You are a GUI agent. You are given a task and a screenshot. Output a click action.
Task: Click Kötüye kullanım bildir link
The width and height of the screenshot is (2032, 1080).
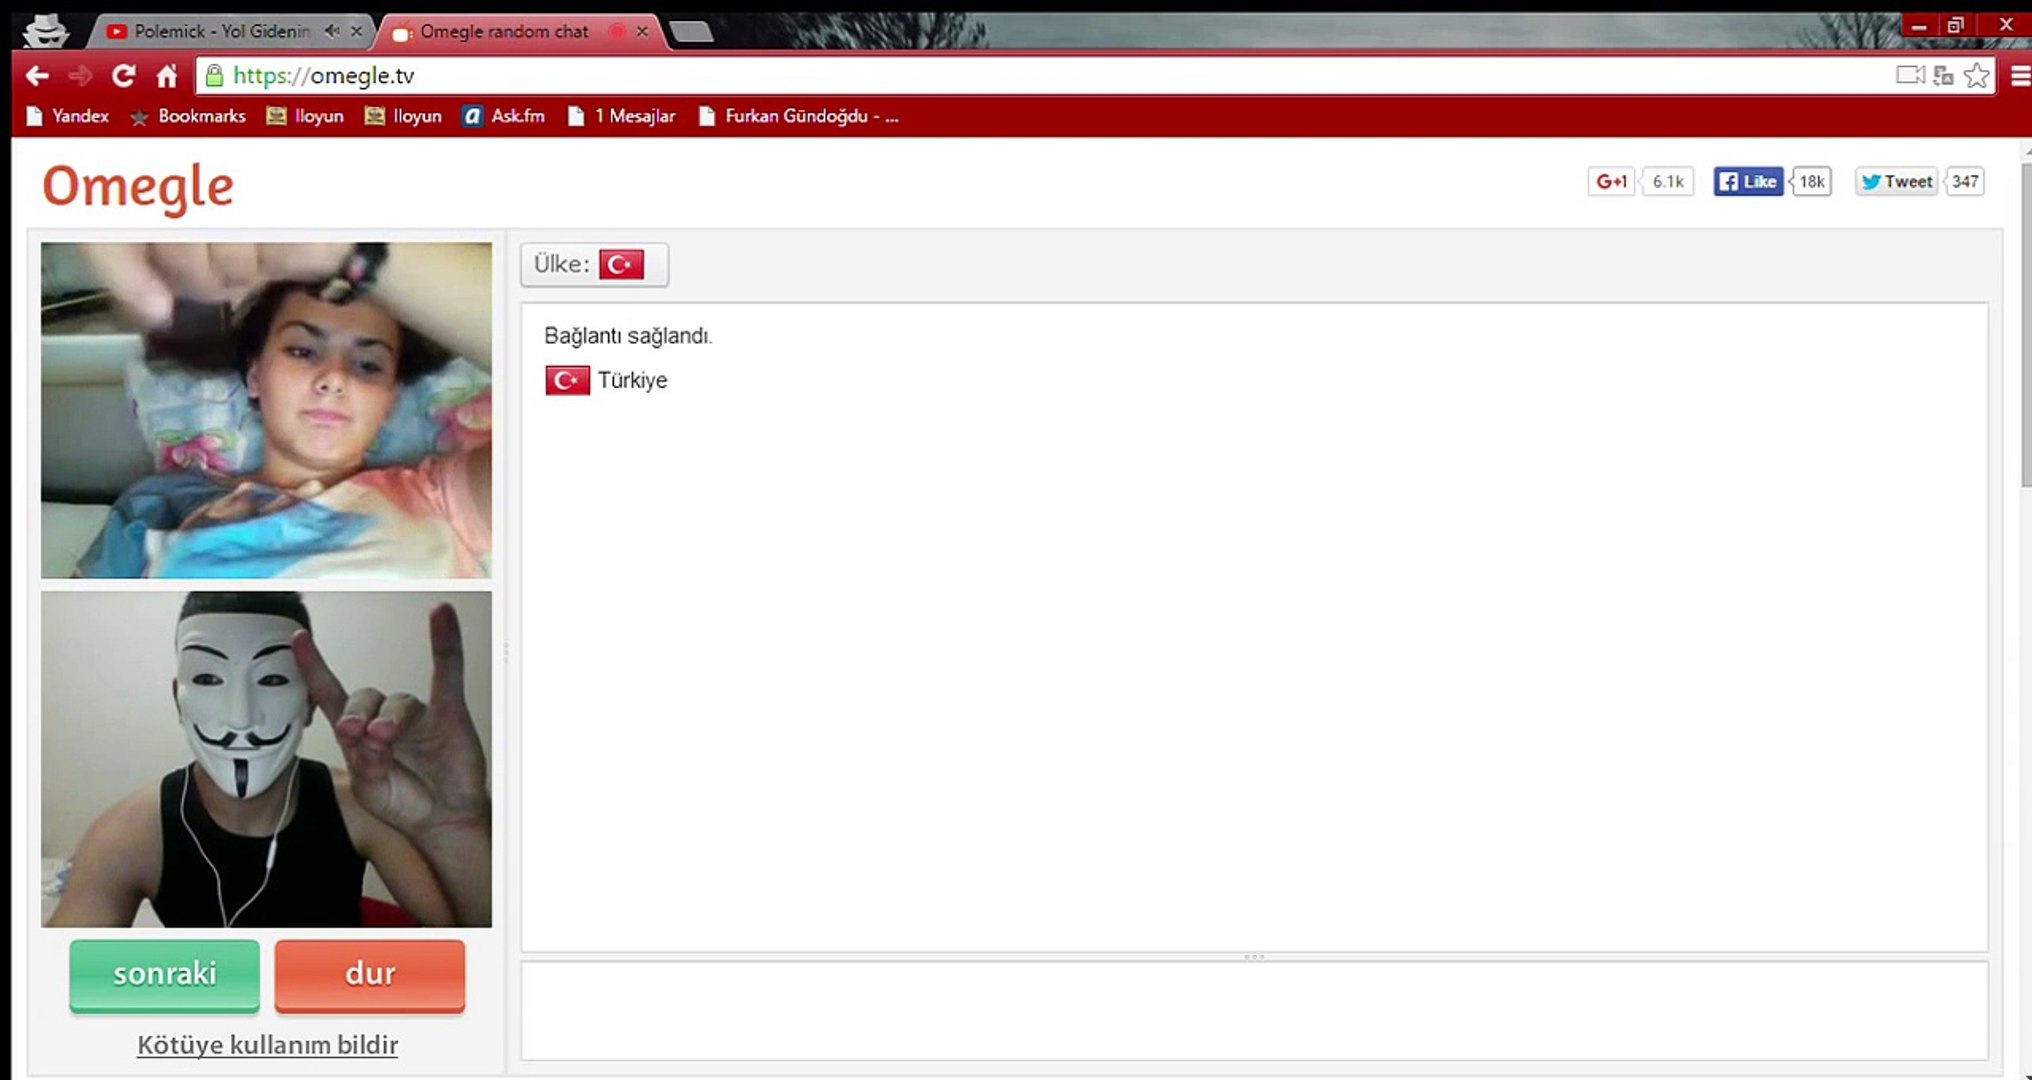[267, 1045]
